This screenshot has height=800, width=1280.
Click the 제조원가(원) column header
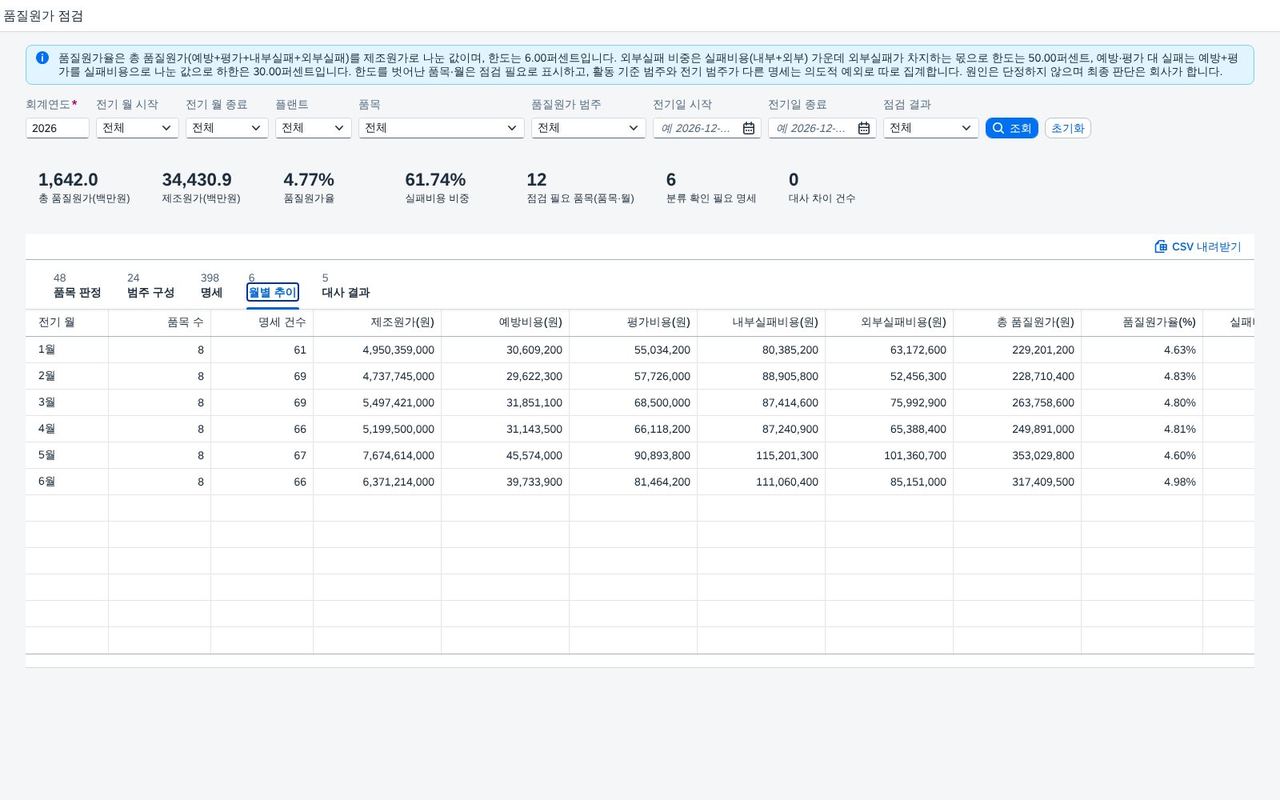pyautogui.click(x=377, y=322)
